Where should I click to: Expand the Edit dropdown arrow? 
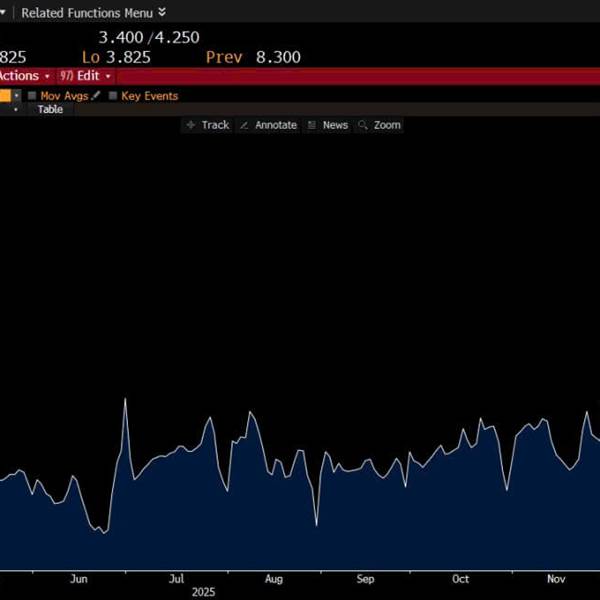tap(107, 76)
